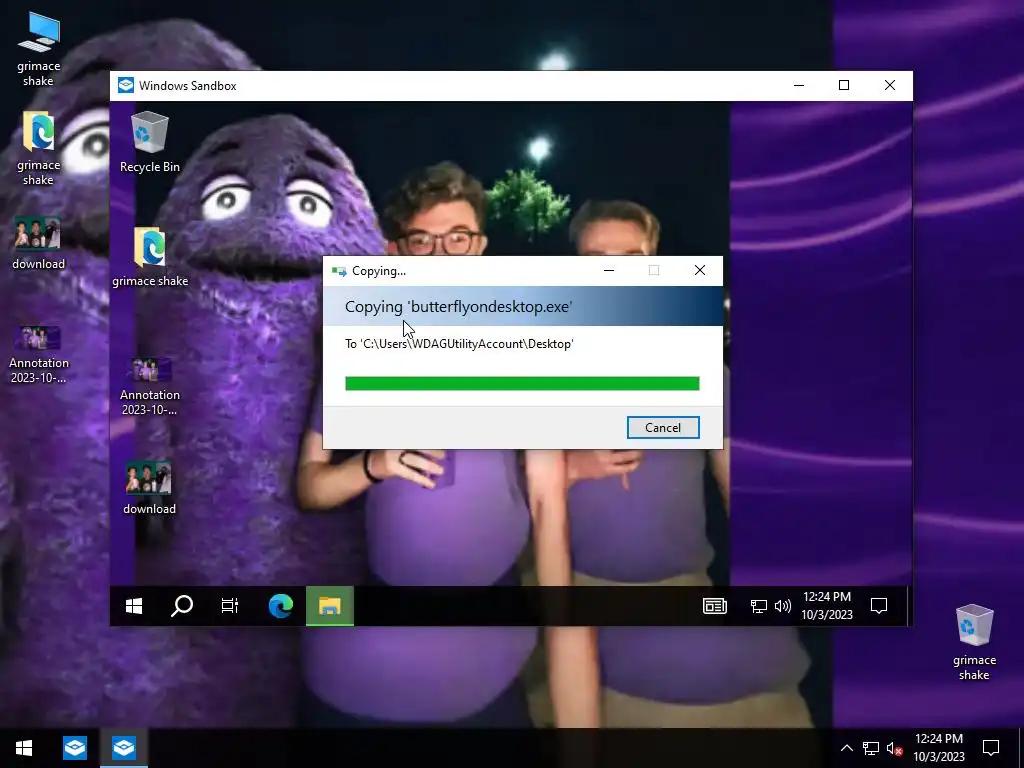Click the Windows Sandbox title bar icon
1024x768 pixels.
pyautogui.click(x=125, y=86)
